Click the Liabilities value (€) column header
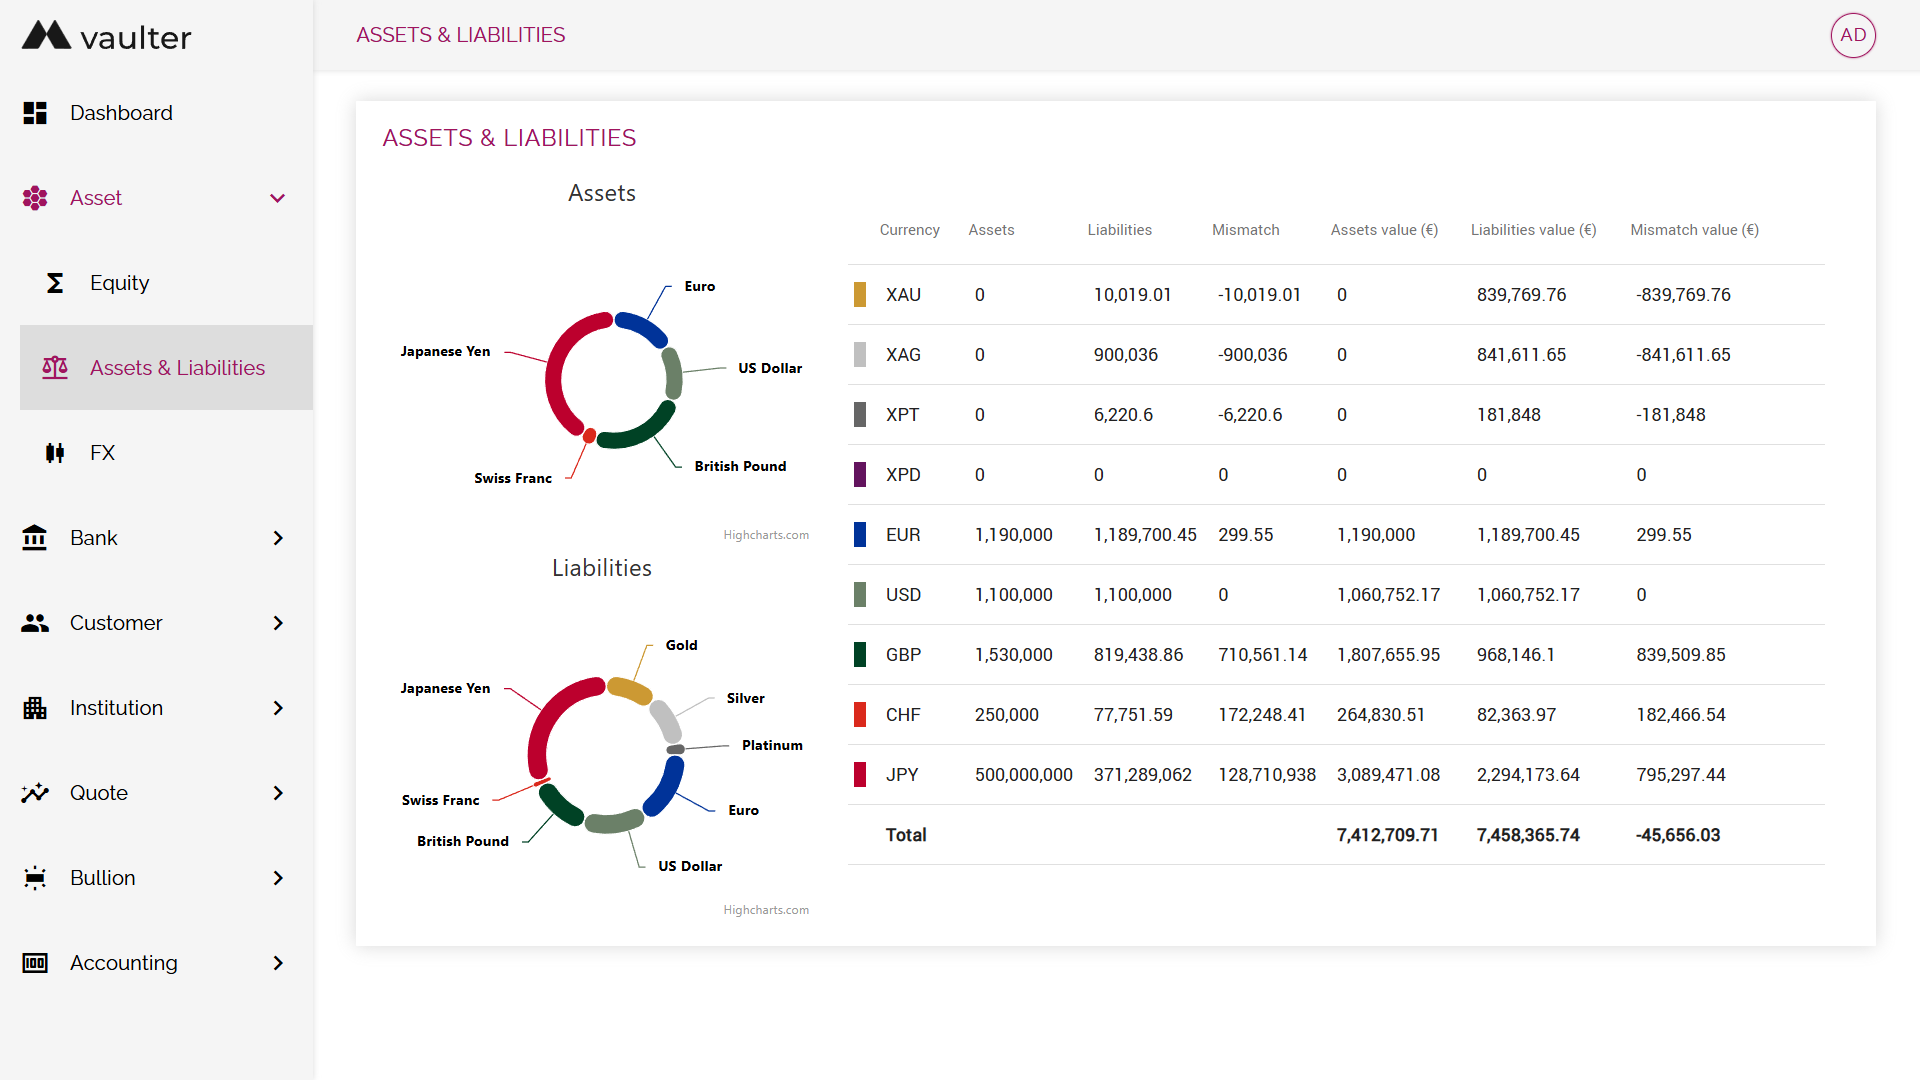 tap(1533, 230)
